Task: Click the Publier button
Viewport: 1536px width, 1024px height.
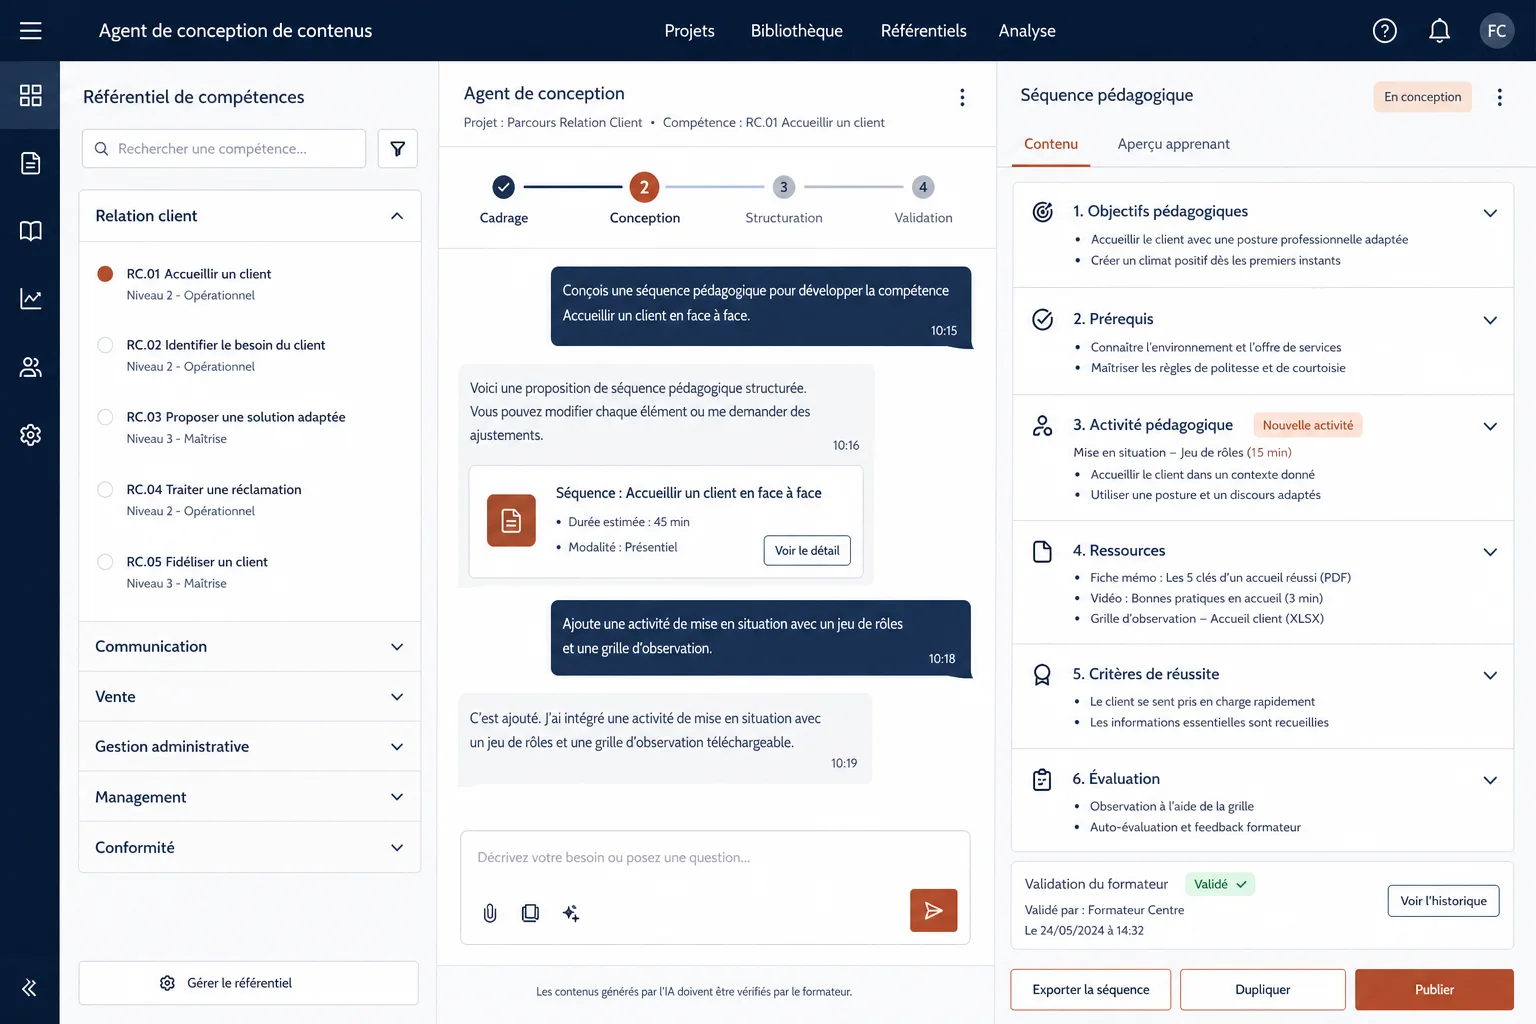Action: 1434,990
